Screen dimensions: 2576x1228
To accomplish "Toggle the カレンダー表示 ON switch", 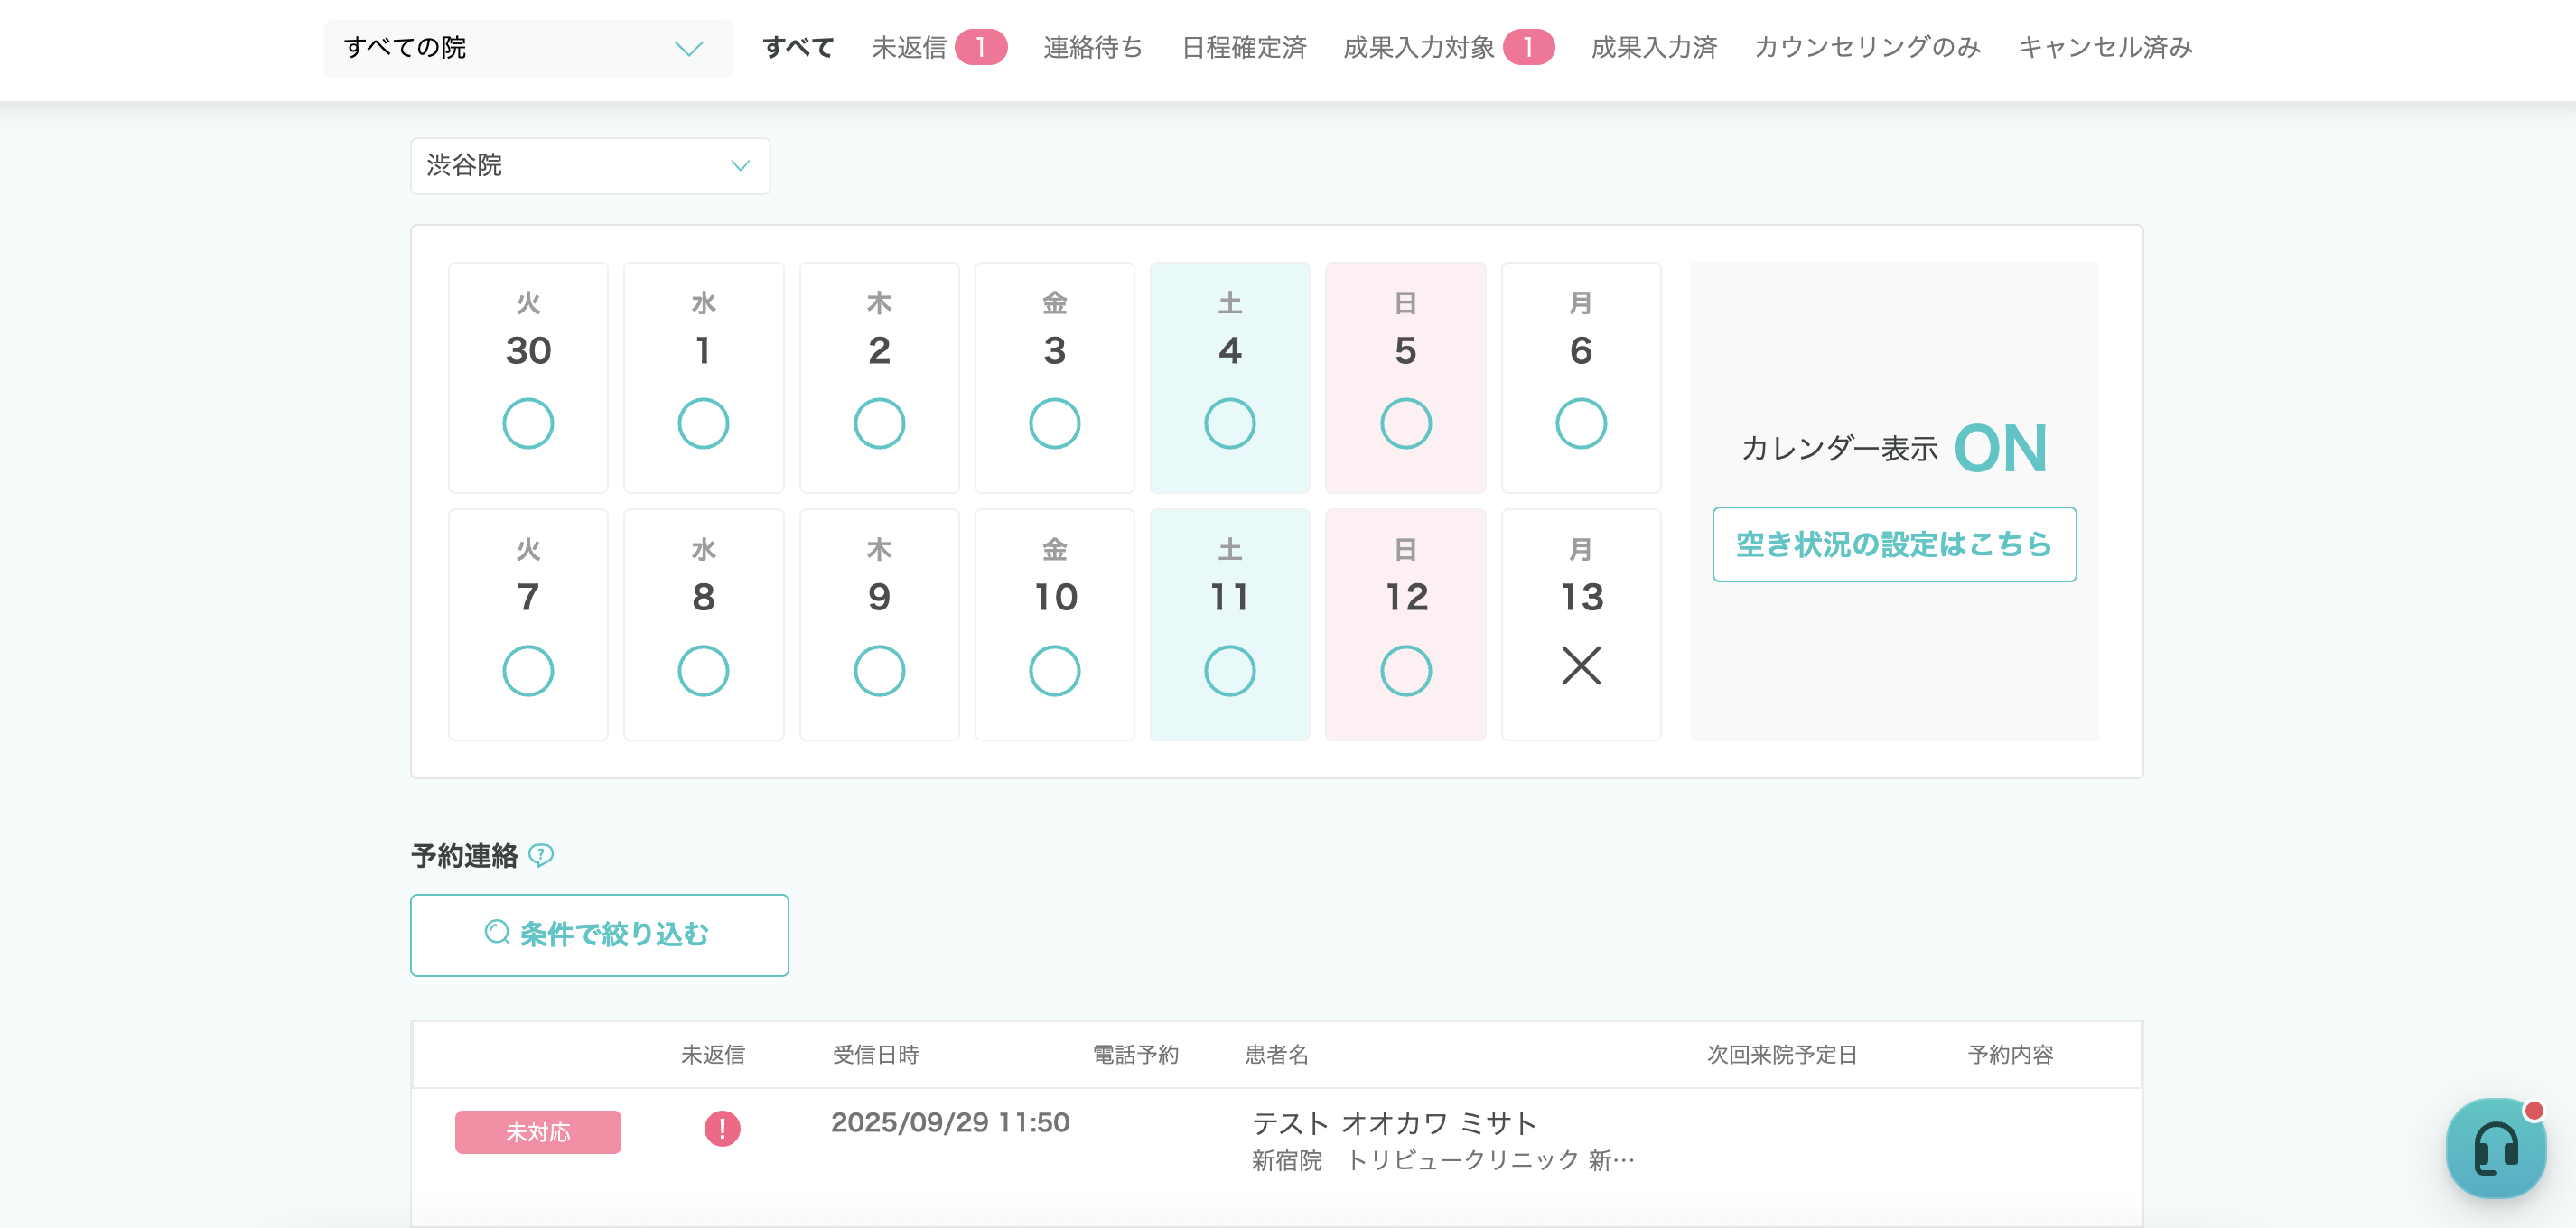I will (2000, 448).
